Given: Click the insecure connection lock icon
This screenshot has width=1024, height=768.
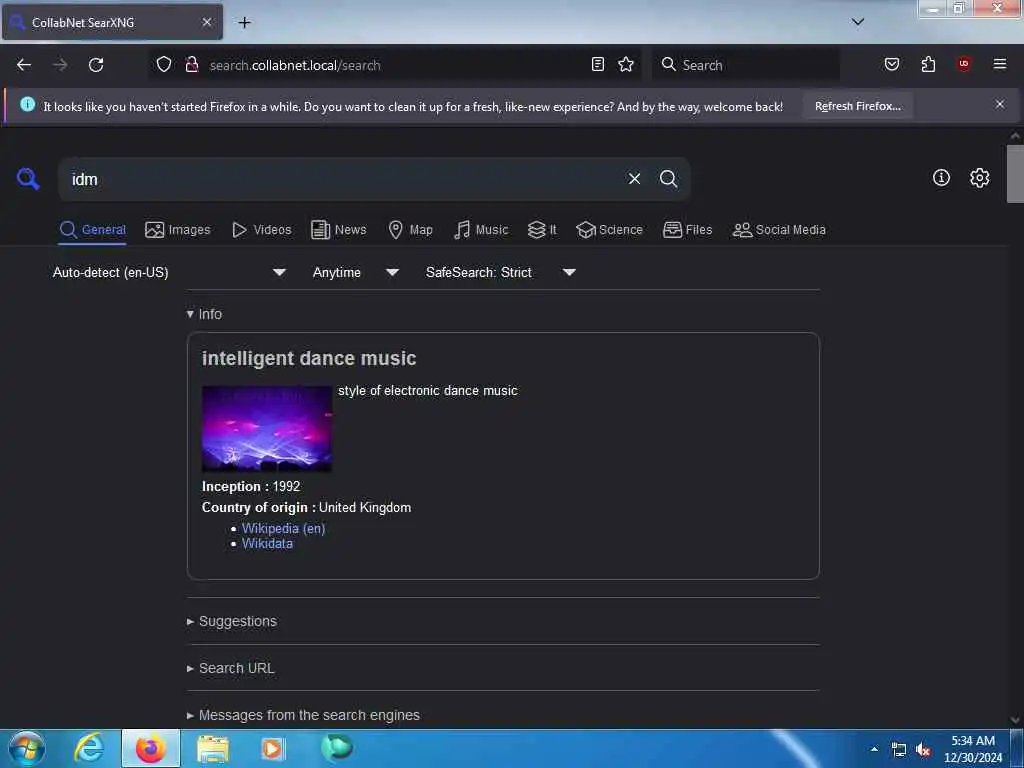Looking at the screenshot, I should click(191, 64).
